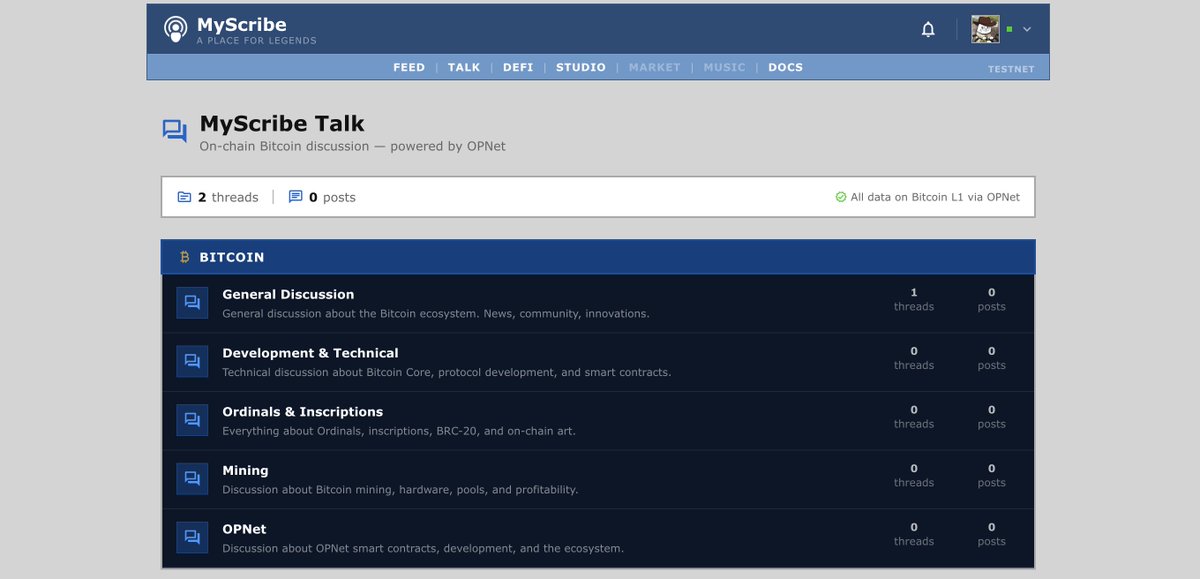Image resolution: width=1200 pixels, height=579 pixels.
Task: Switch to the DEFI tab
Action: [518, 67]
